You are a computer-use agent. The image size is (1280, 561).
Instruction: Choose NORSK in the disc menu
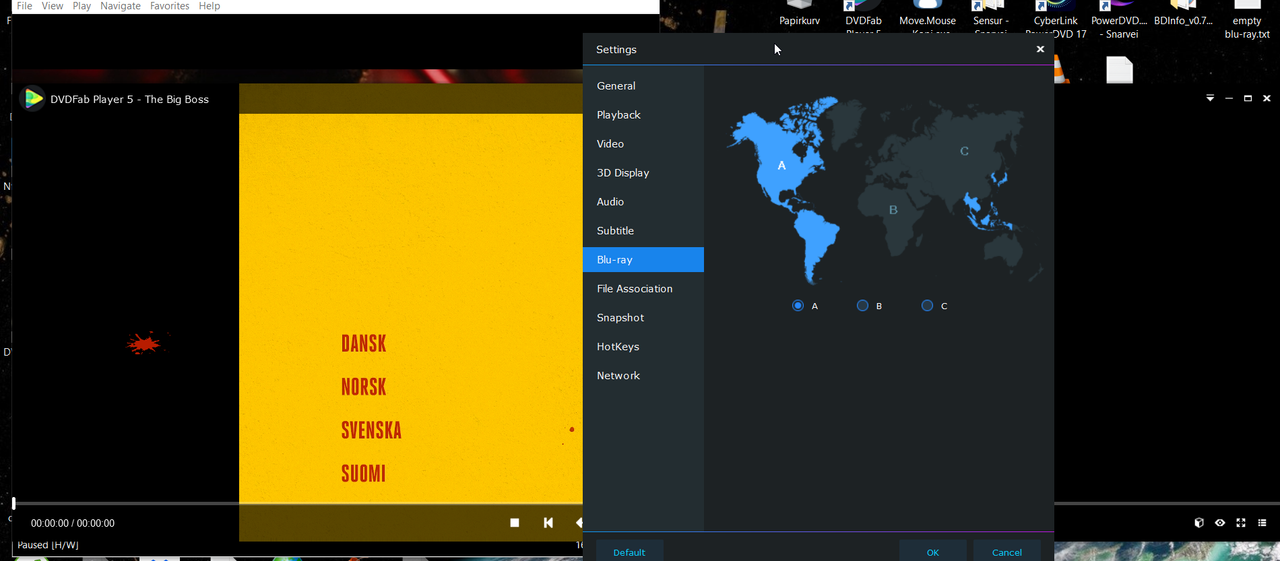click(x=364, y=387)
